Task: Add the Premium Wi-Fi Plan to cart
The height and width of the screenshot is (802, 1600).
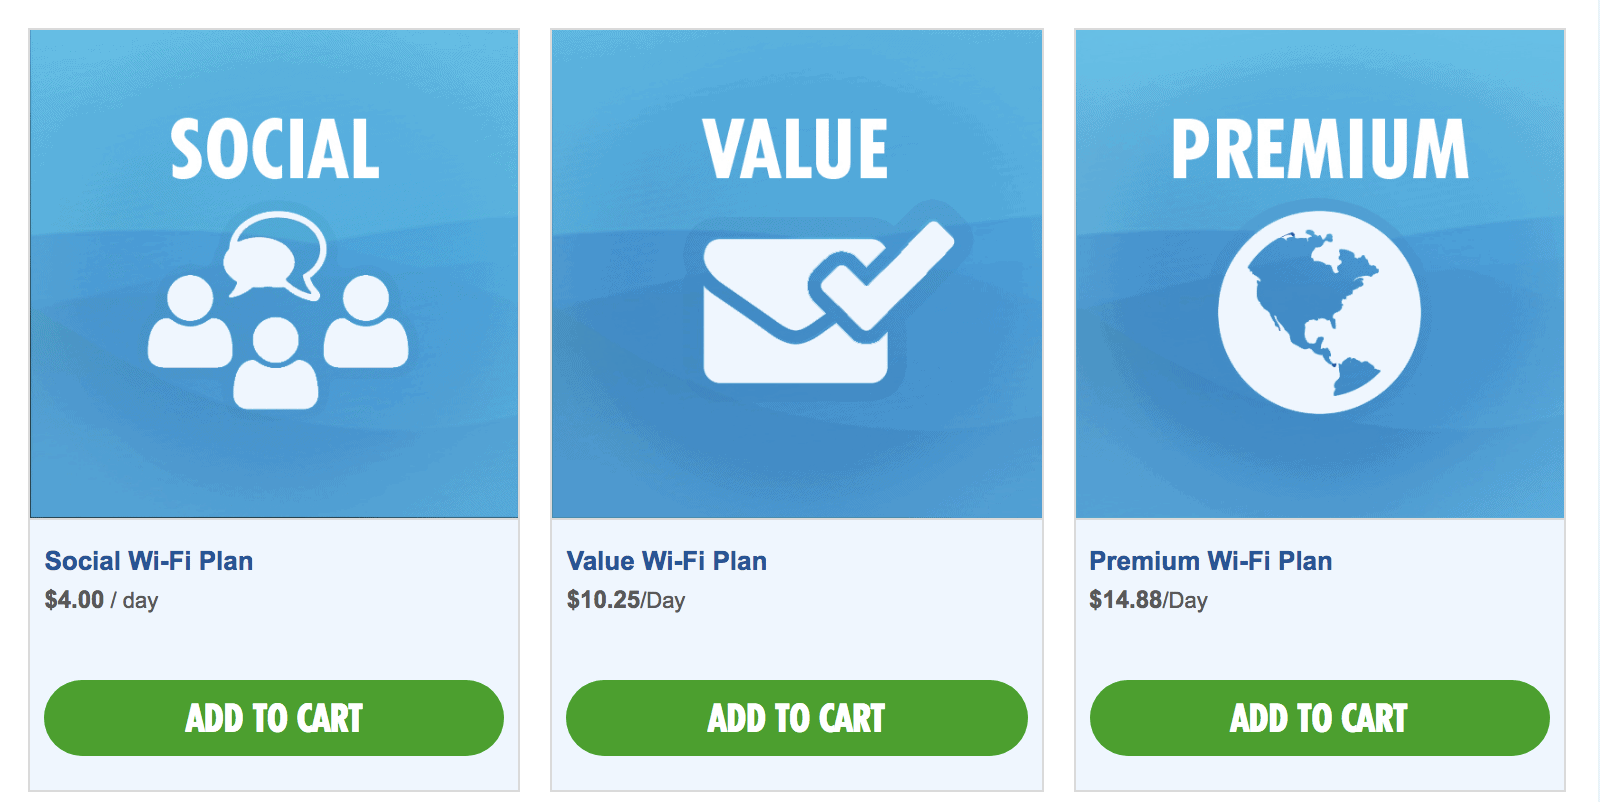Action: [x=1320, y=718]
